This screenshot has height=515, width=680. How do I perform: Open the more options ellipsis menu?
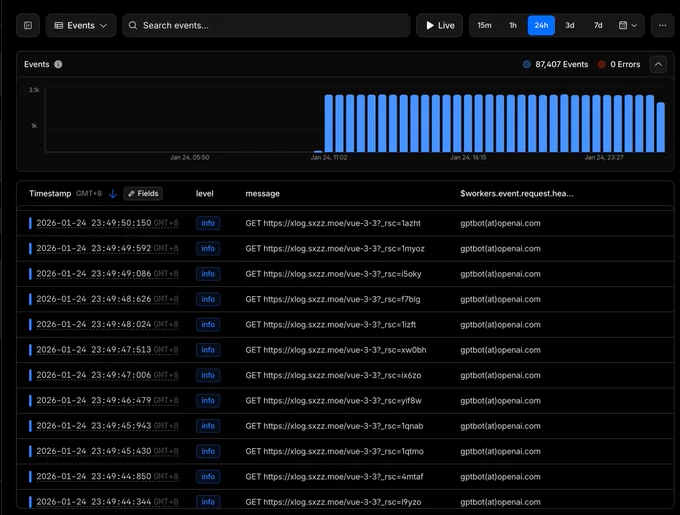[x=662, y=26]
